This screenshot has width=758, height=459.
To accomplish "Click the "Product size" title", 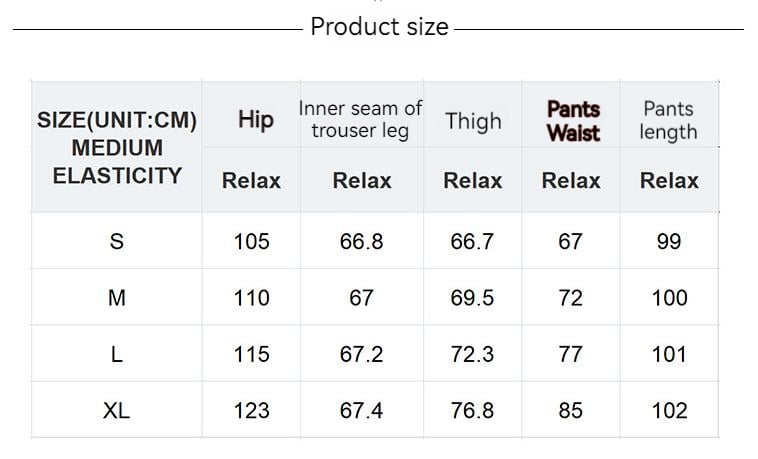I will (x=379, y=27).
